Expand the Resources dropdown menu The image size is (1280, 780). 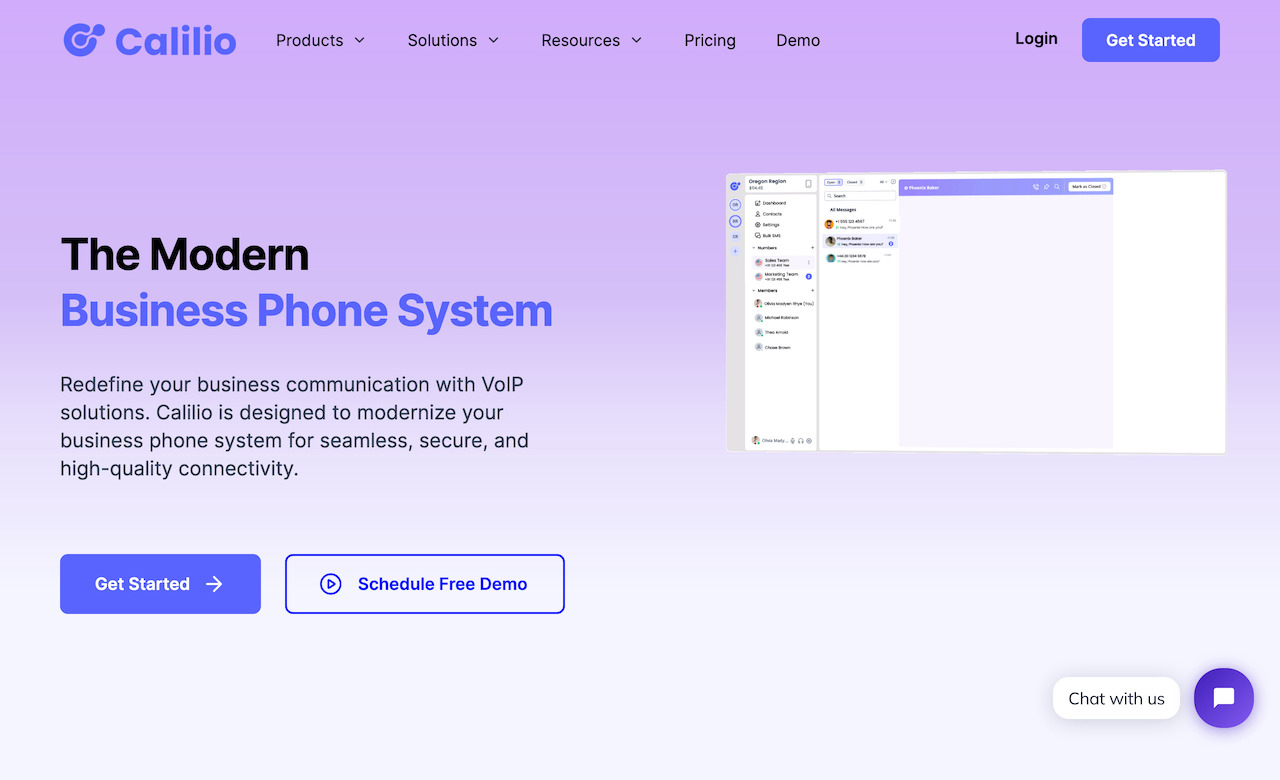point(590,40)
